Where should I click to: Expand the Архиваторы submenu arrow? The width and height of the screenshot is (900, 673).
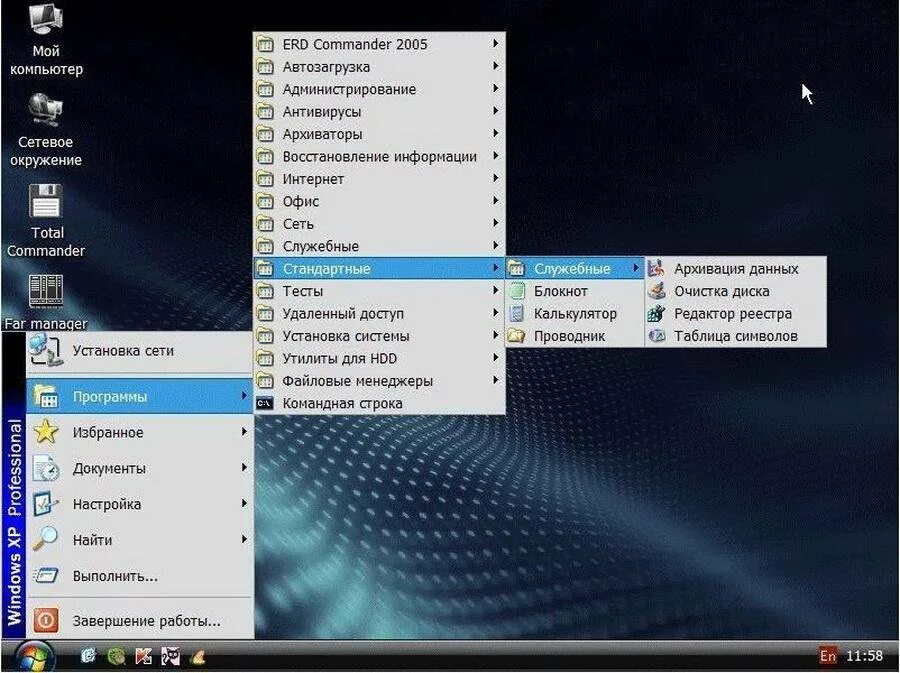point(495,133)
